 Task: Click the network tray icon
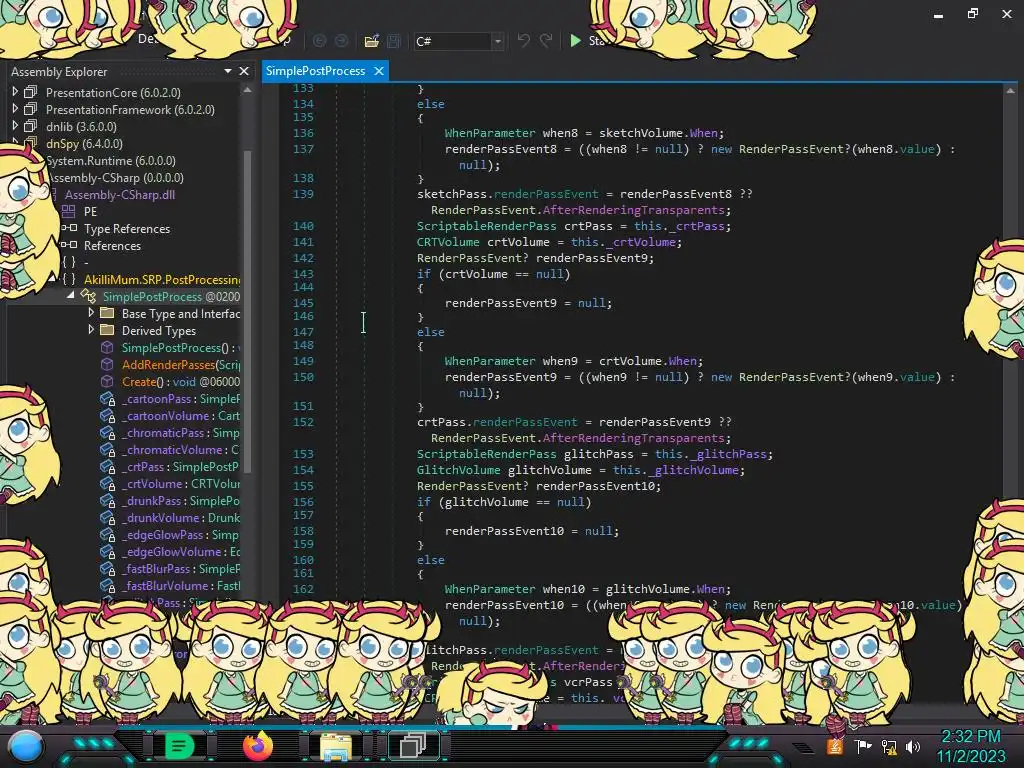coord(889,746)
